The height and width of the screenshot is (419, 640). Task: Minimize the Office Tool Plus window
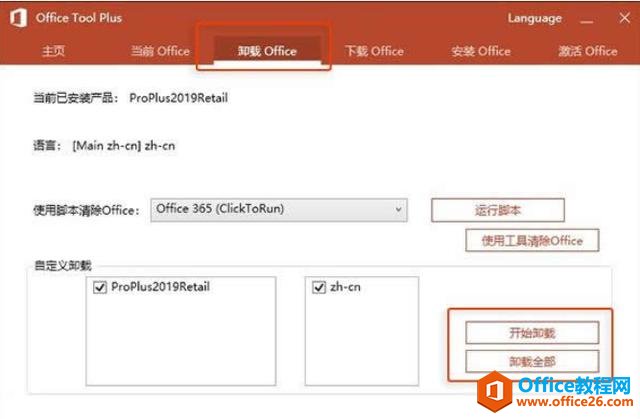pyautogui.click(x=587, y=19)
